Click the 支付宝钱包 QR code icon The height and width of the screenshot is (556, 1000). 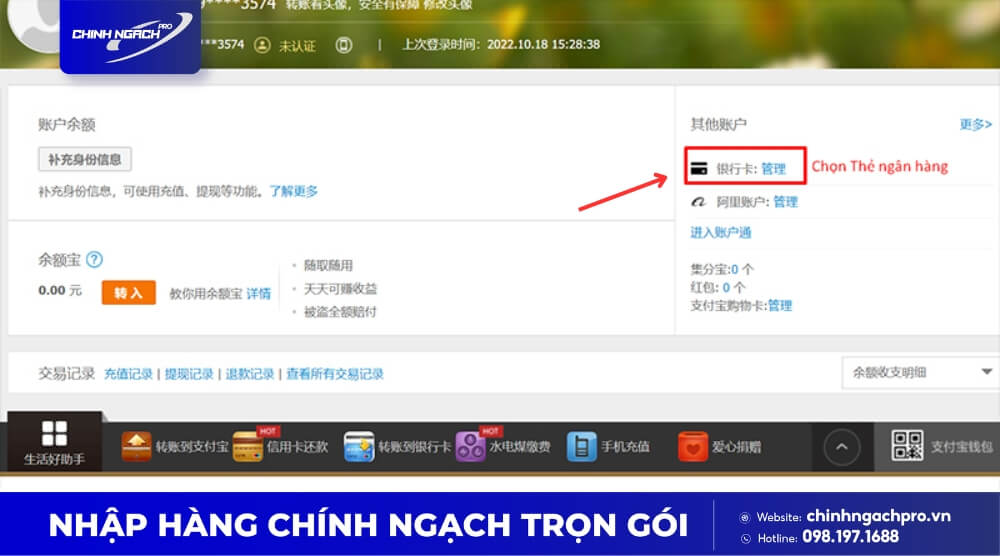[x=908, y=446]
